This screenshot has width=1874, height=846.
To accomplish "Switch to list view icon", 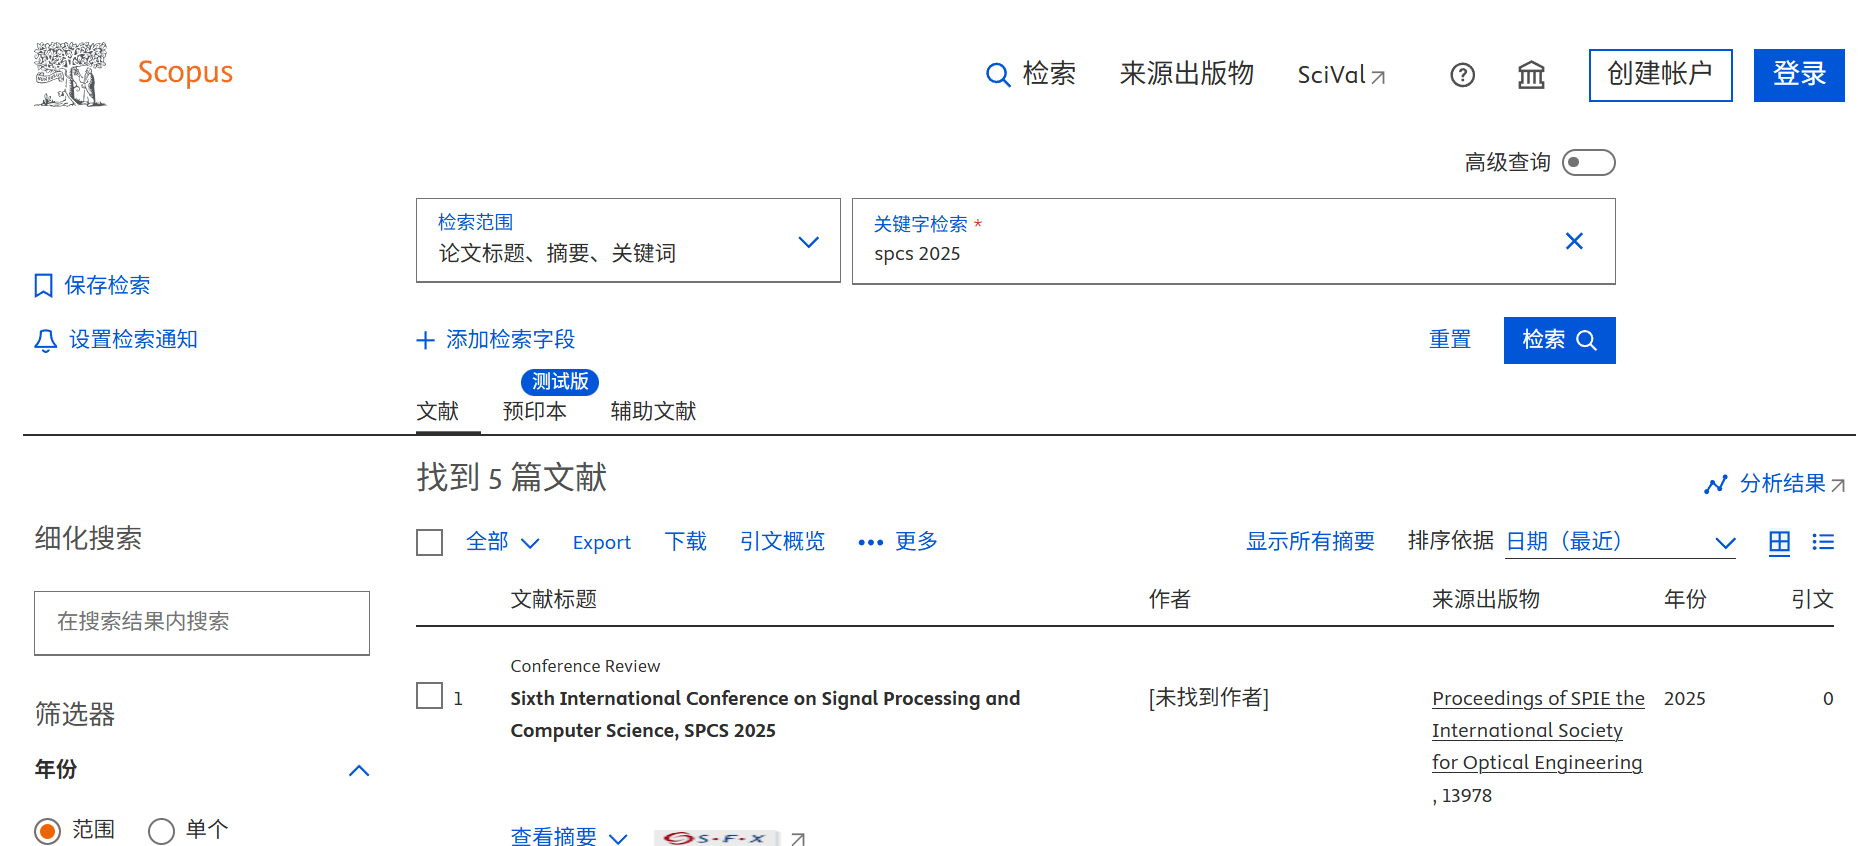I will [1823, 542].
